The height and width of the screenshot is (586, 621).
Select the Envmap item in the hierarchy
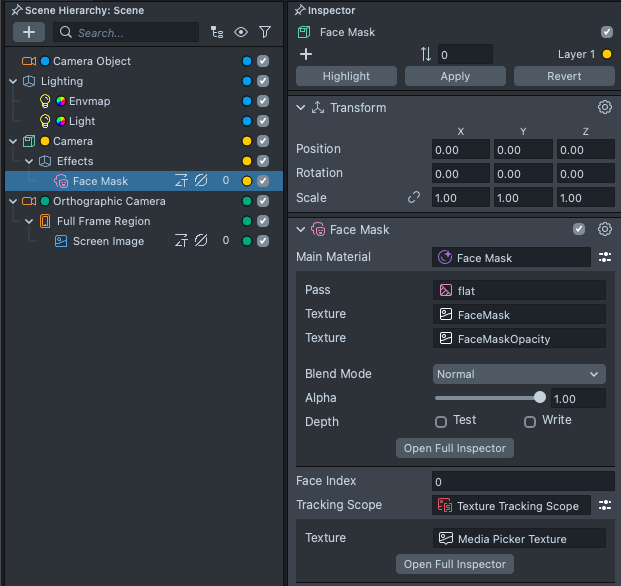pyautogui.click(x=88, y=101)
